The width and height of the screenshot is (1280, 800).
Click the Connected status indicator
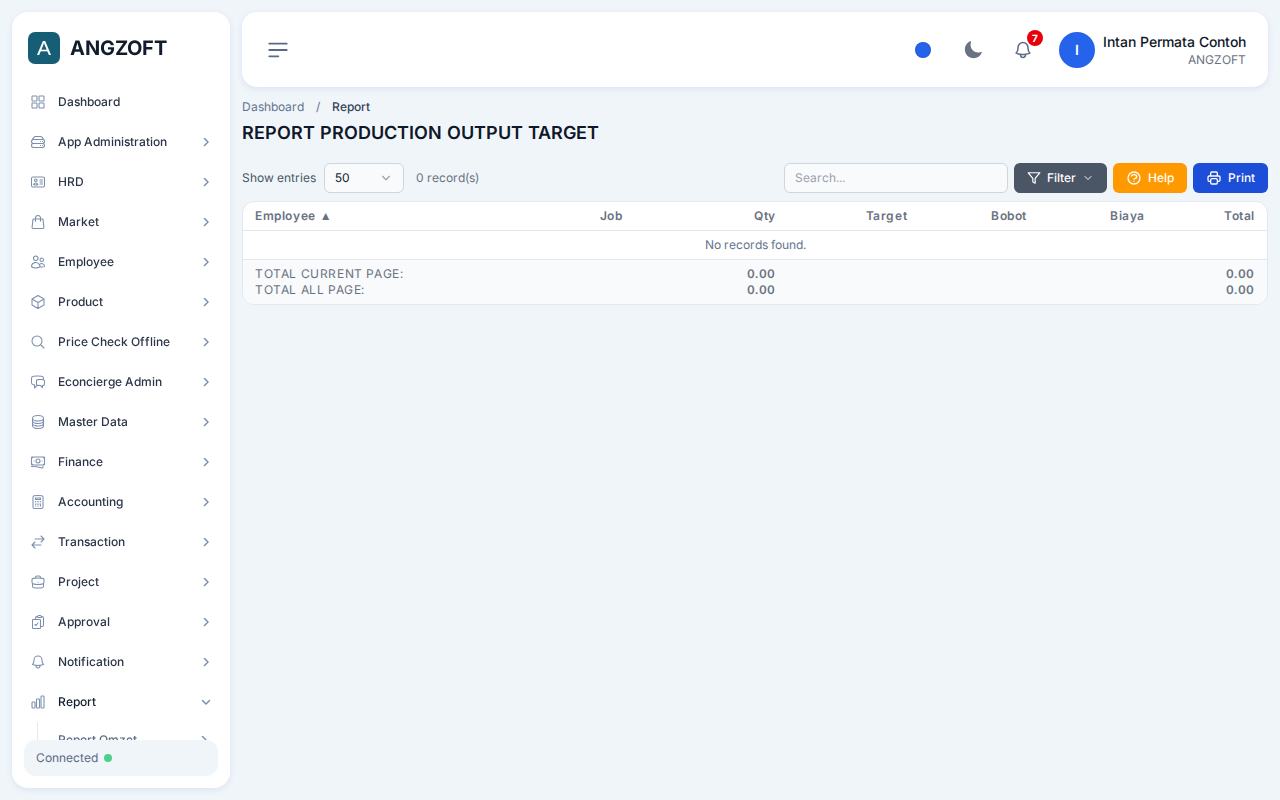coord(121,758)
